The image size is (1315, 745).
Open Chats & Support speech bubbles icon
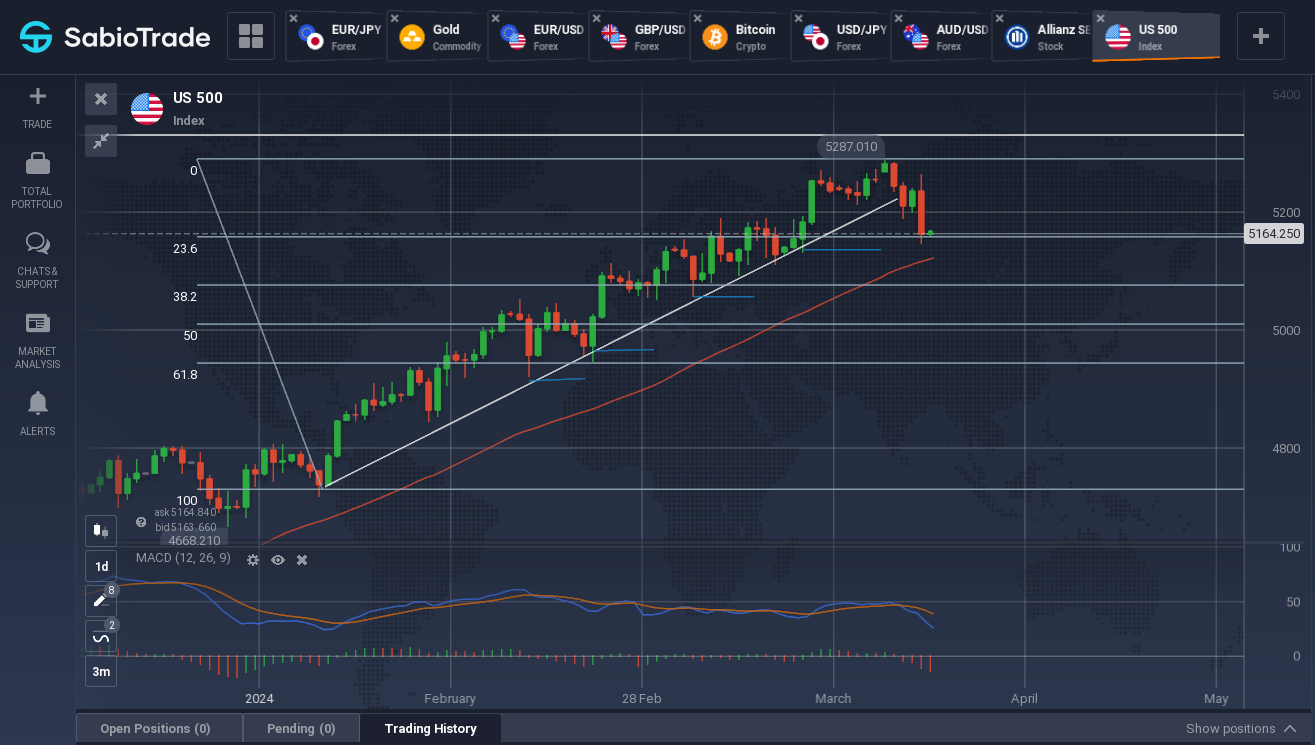(37, 243)
